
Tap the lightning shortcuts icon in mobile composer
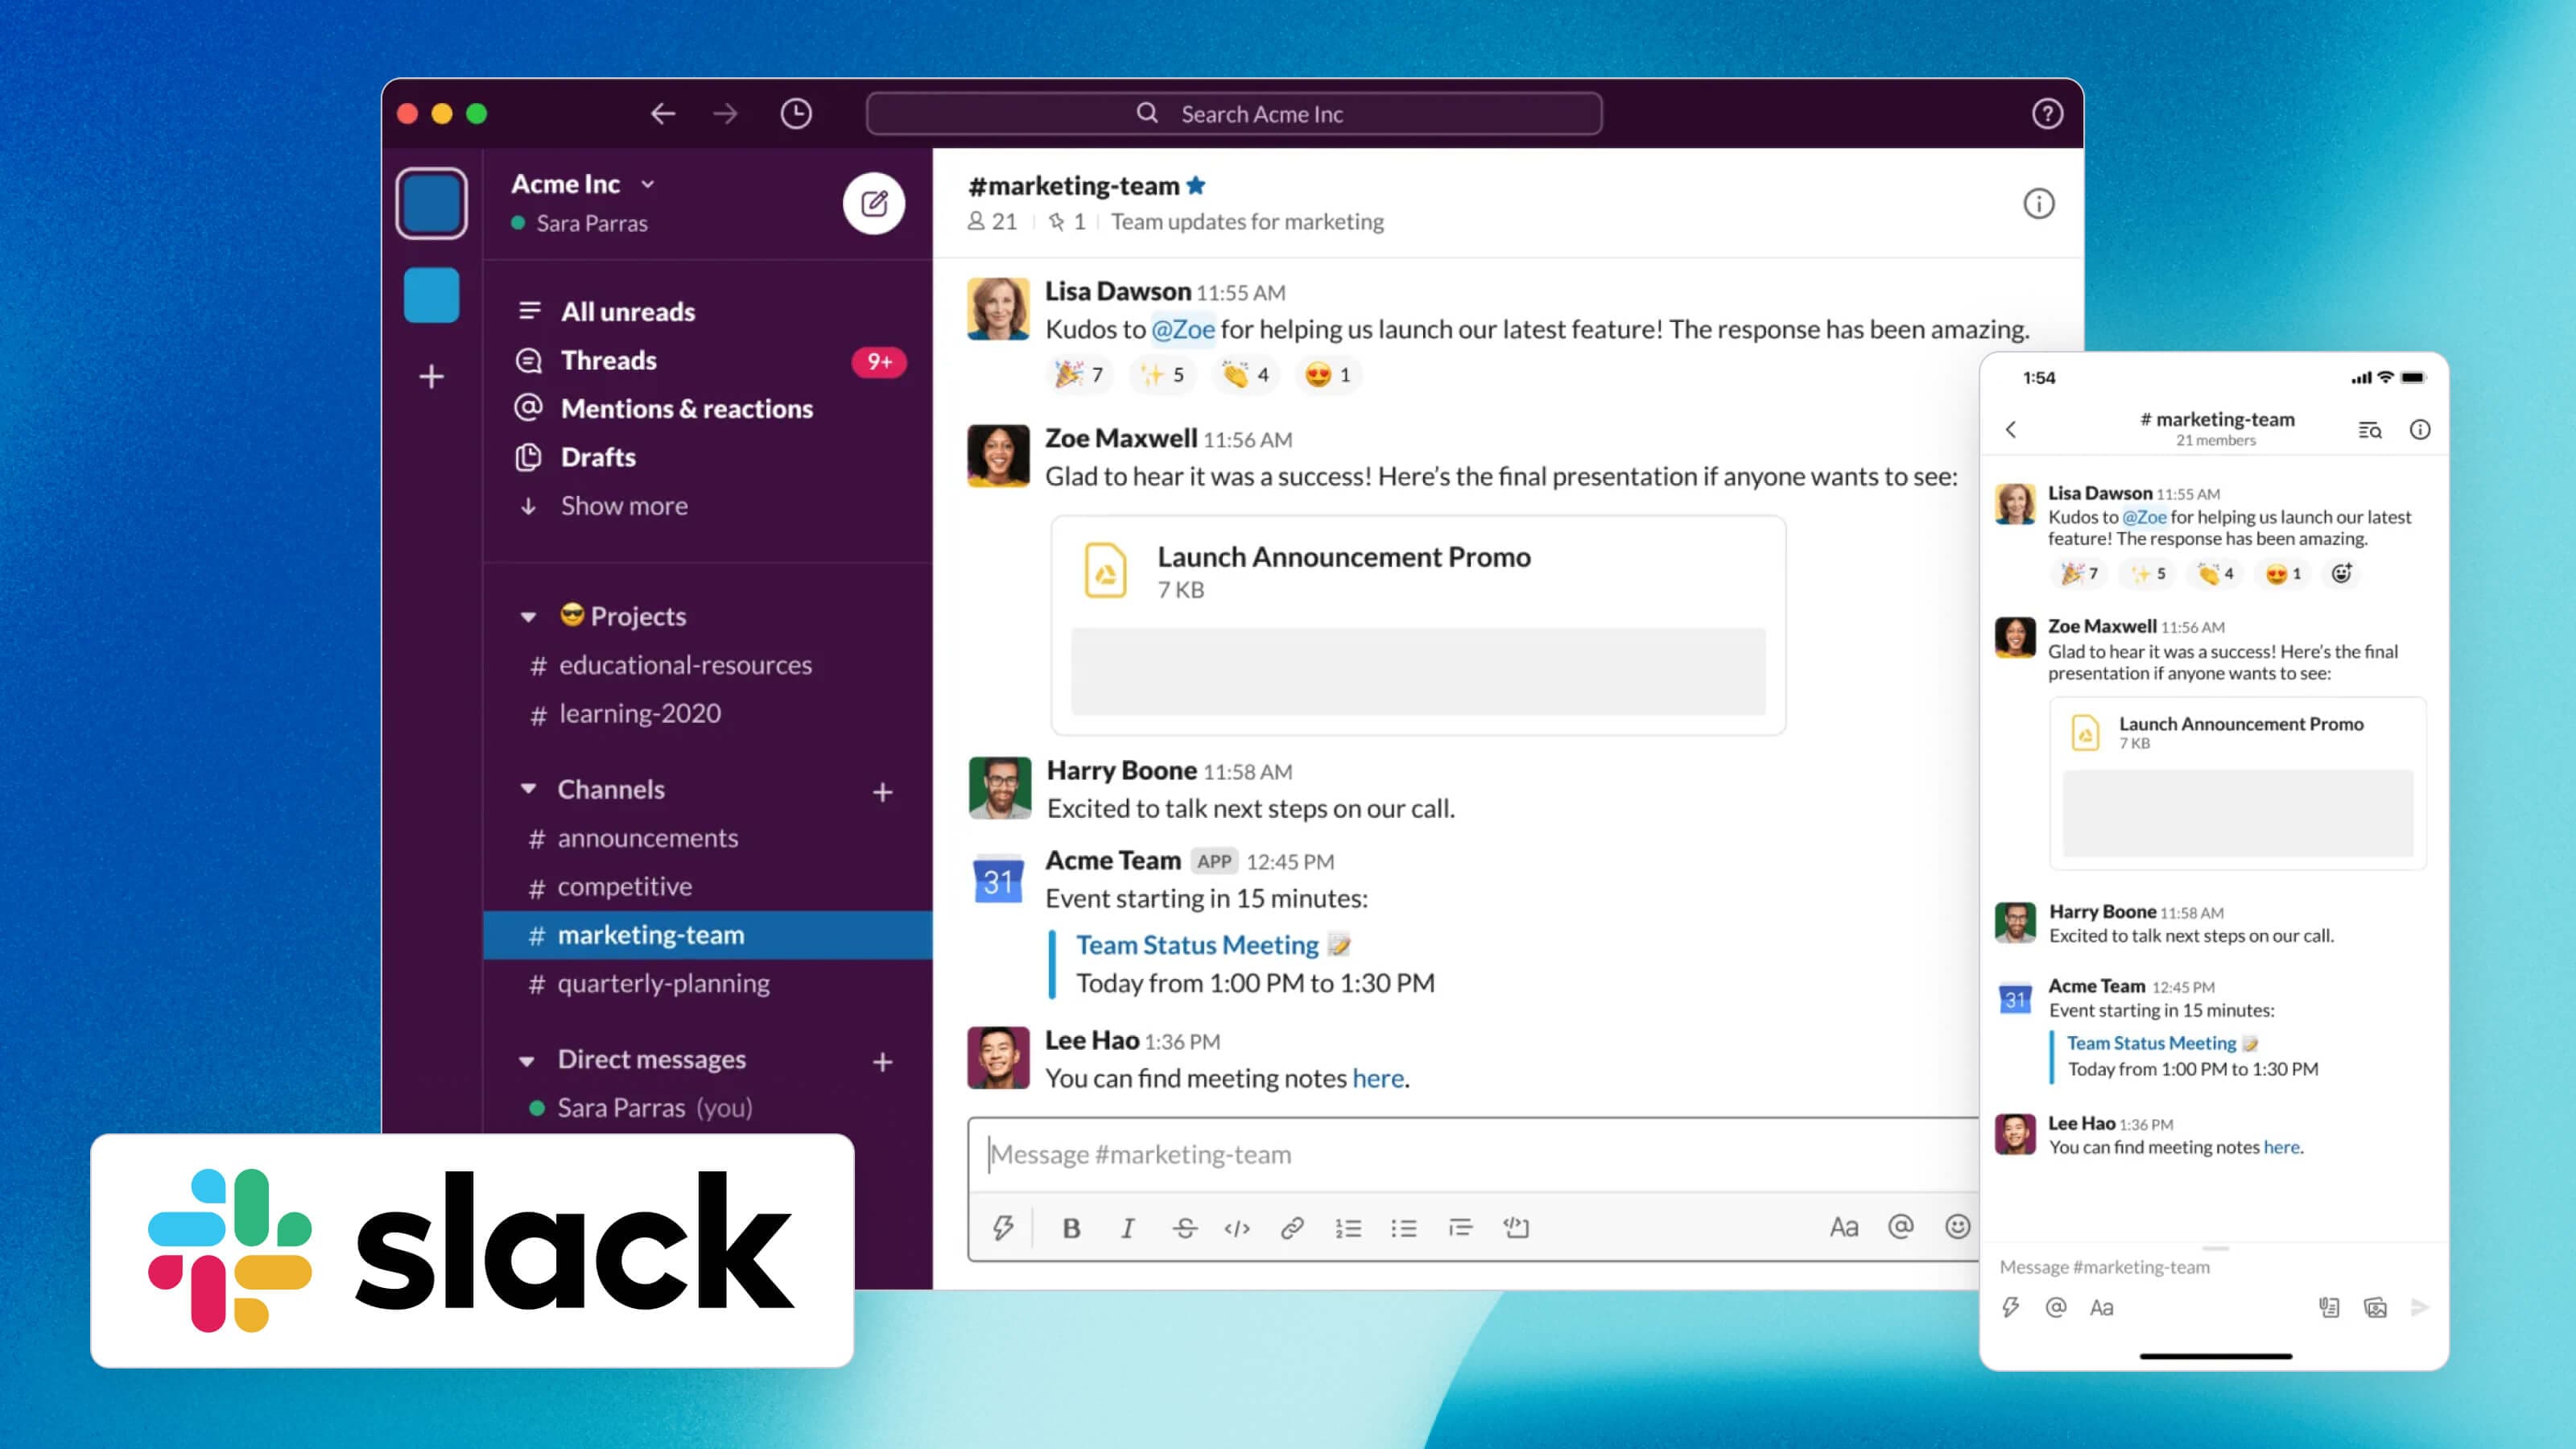coord(2011,1308)
